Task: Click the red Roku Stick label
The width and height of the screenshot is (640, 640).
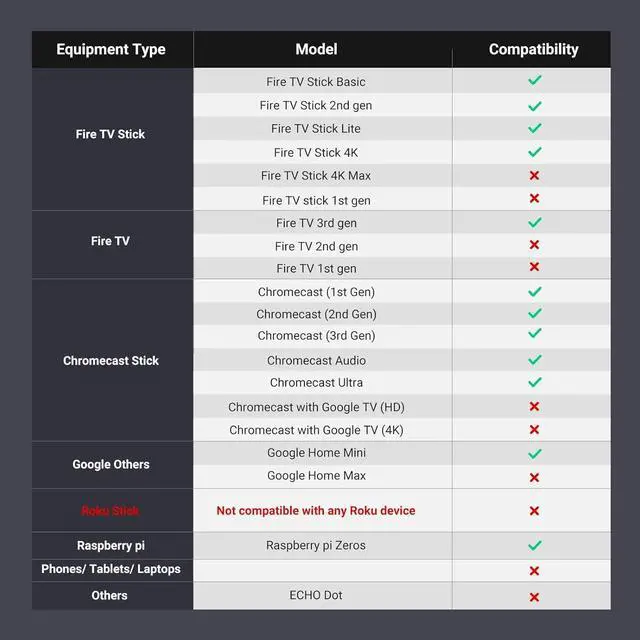Action: click(110, 511)
